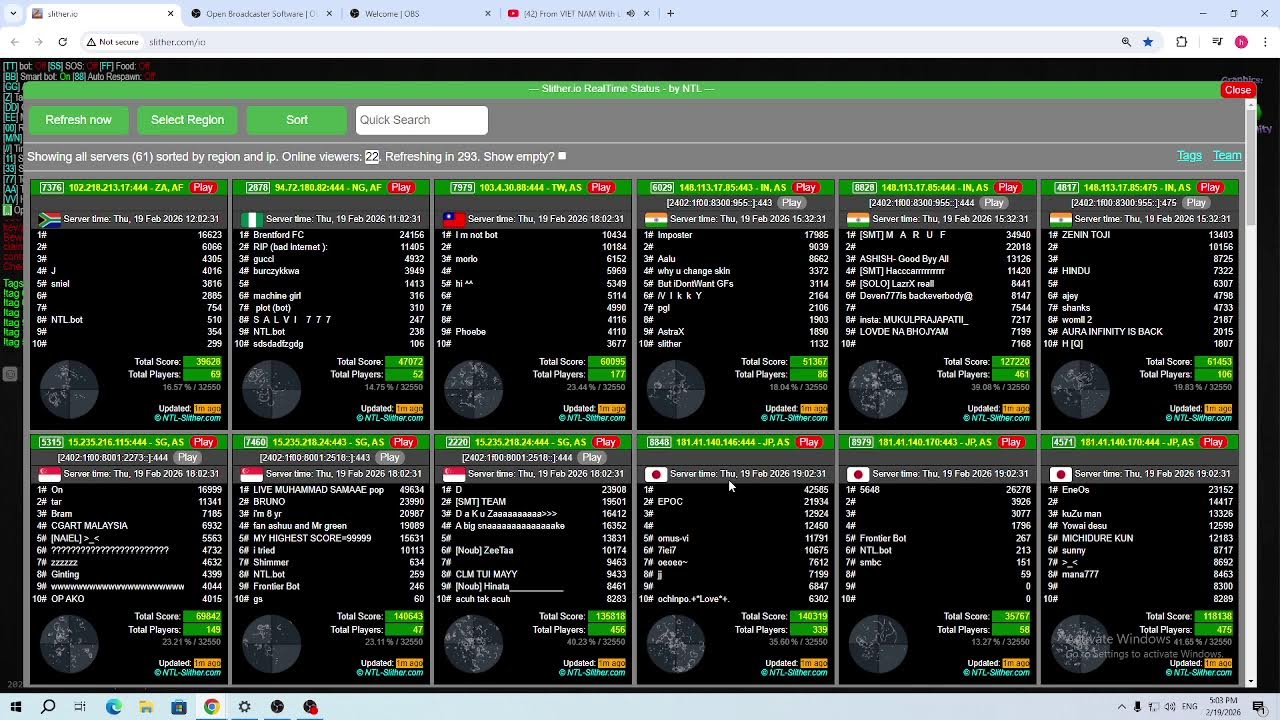The width and height of the screenshot is (1280, 720).
Task: Open the Select Region button
Action: tap(187, 120)
